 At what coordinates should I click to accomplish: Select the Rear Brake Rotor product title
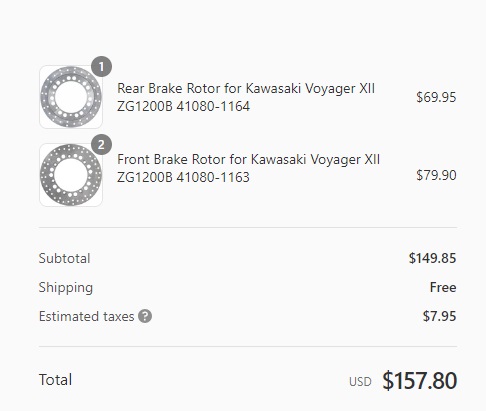click(x=246, y=97)
